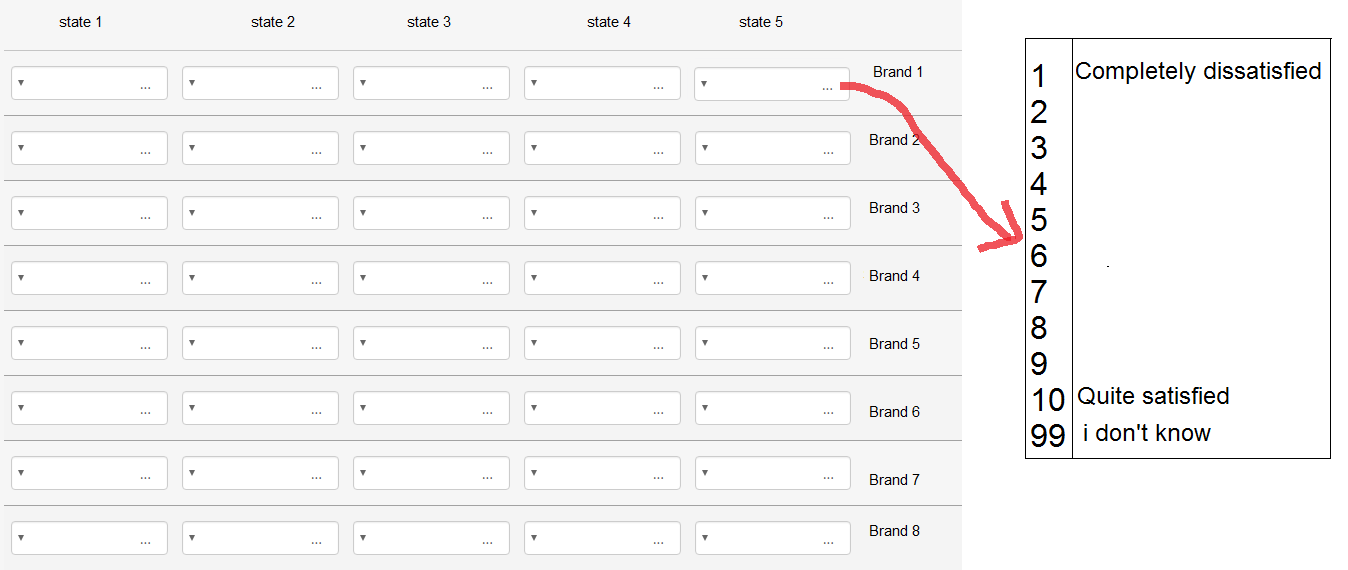
Task: Click the Brand 1 row label
Action: pos(898,72)
